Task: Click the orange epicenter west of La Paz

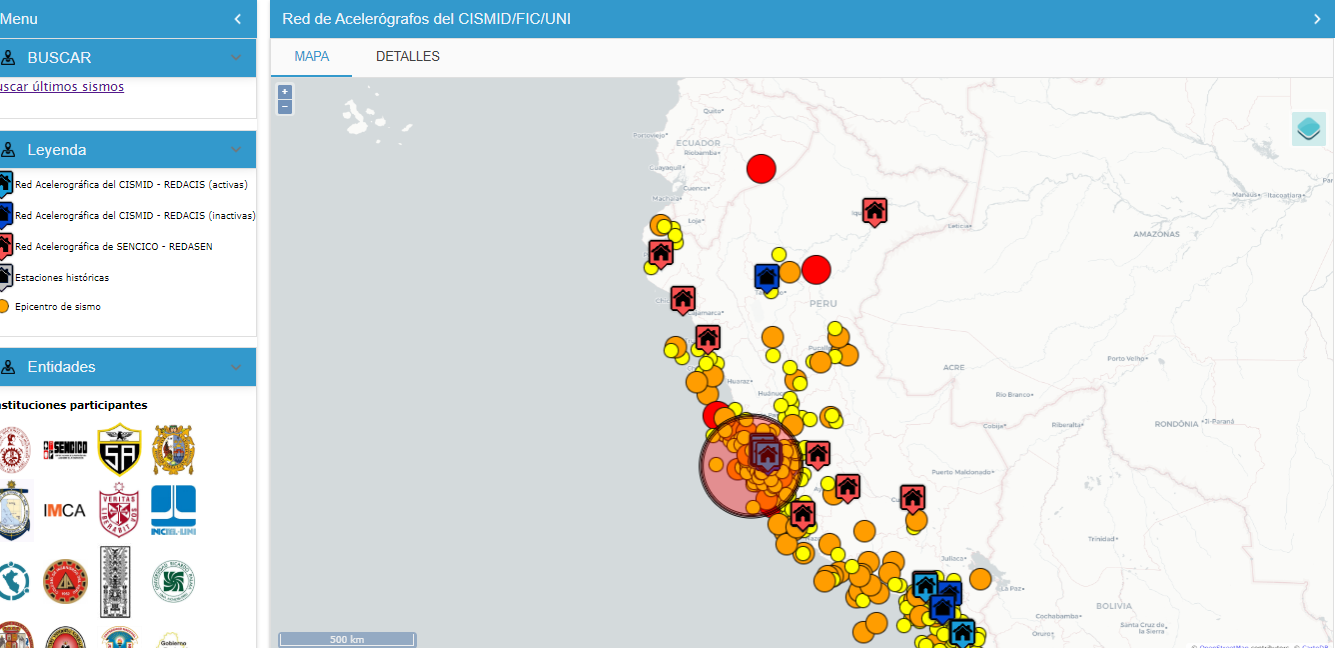Action: [980, 578]
